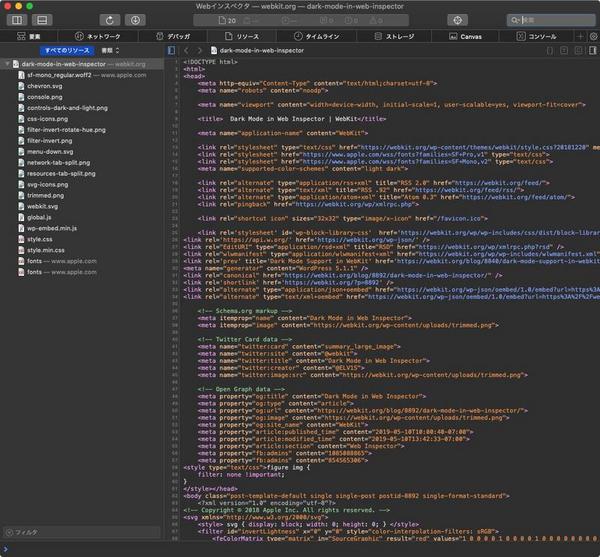This screenshot has width=600, height=557.
Task: Download the web archive
Action: 135,20
